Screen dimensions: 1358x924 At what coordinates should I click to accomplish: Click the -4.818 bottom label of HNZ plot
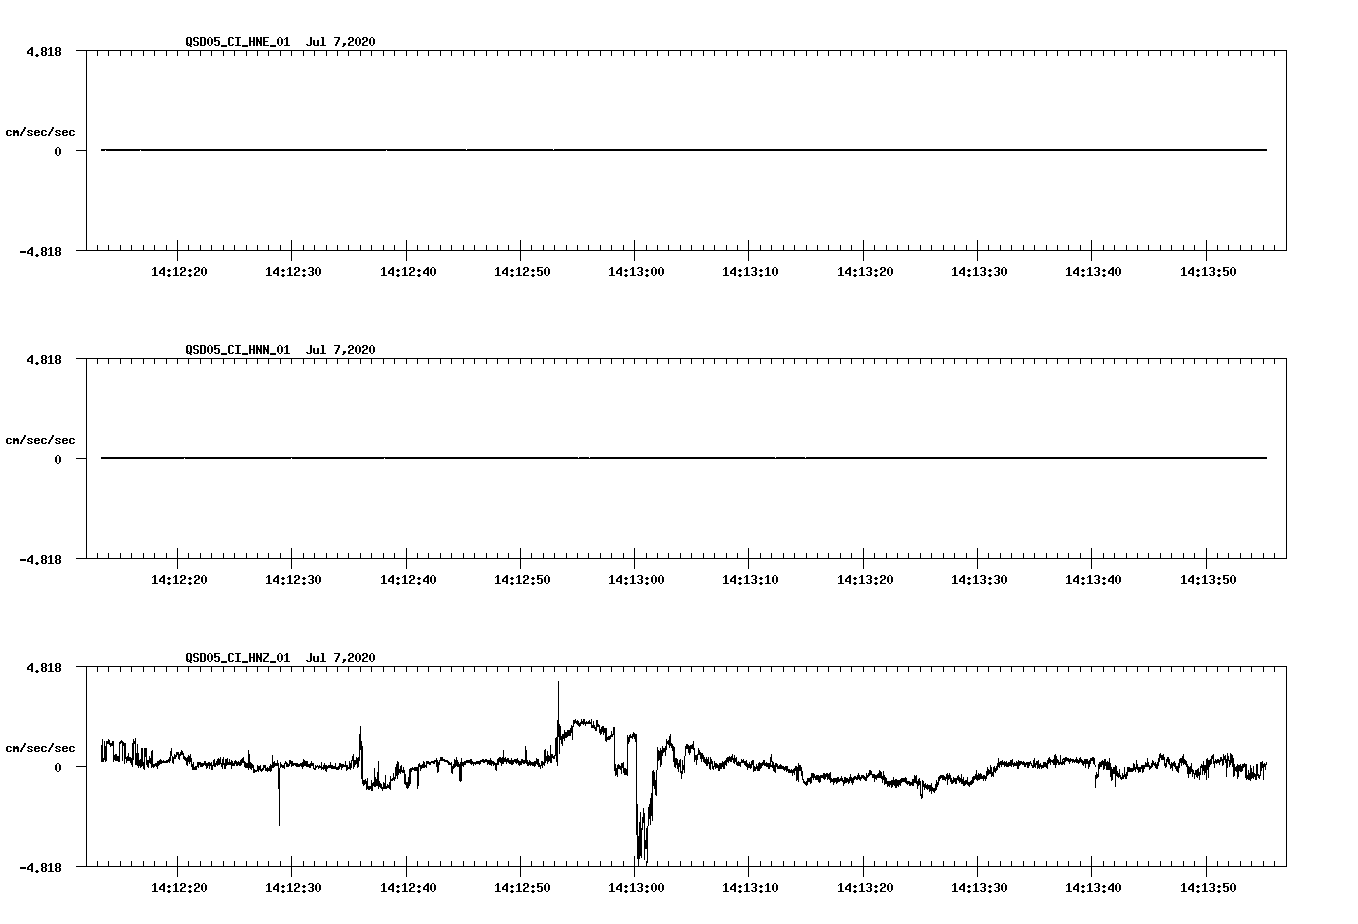(40, 867)
